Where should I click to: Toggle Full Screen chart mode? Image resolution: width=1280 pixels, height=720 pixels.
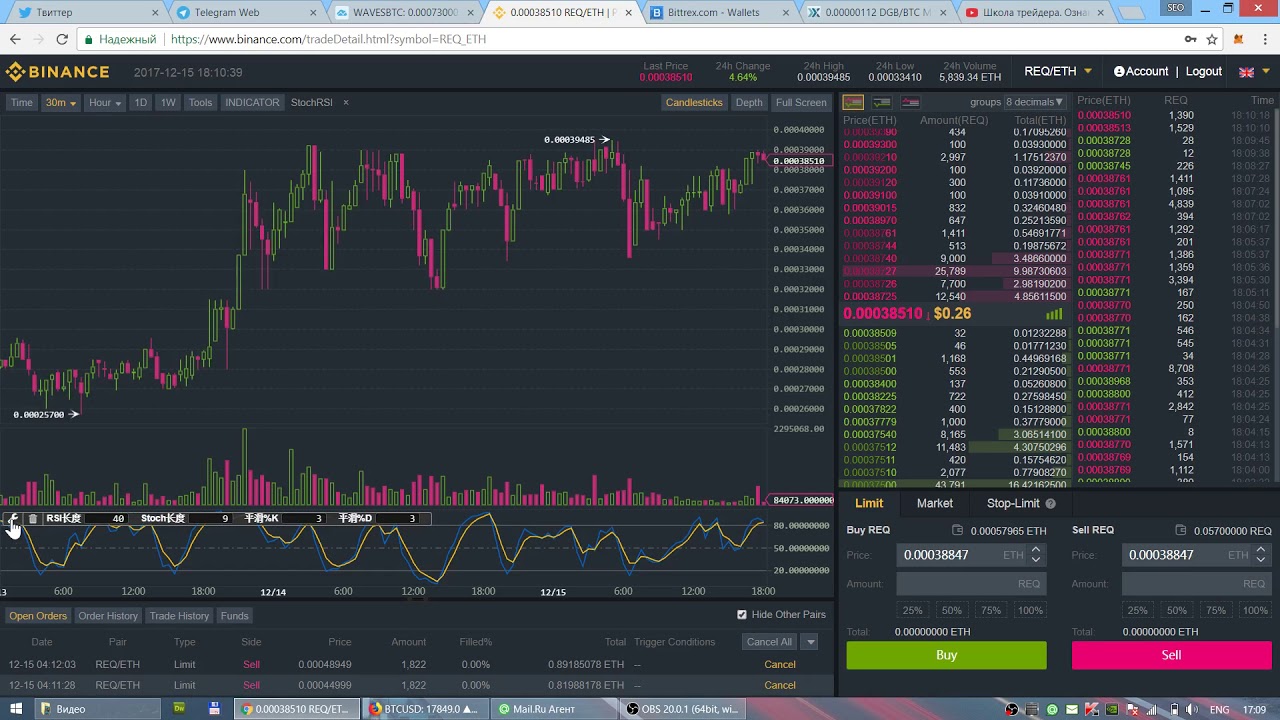(x=801, y=102)
